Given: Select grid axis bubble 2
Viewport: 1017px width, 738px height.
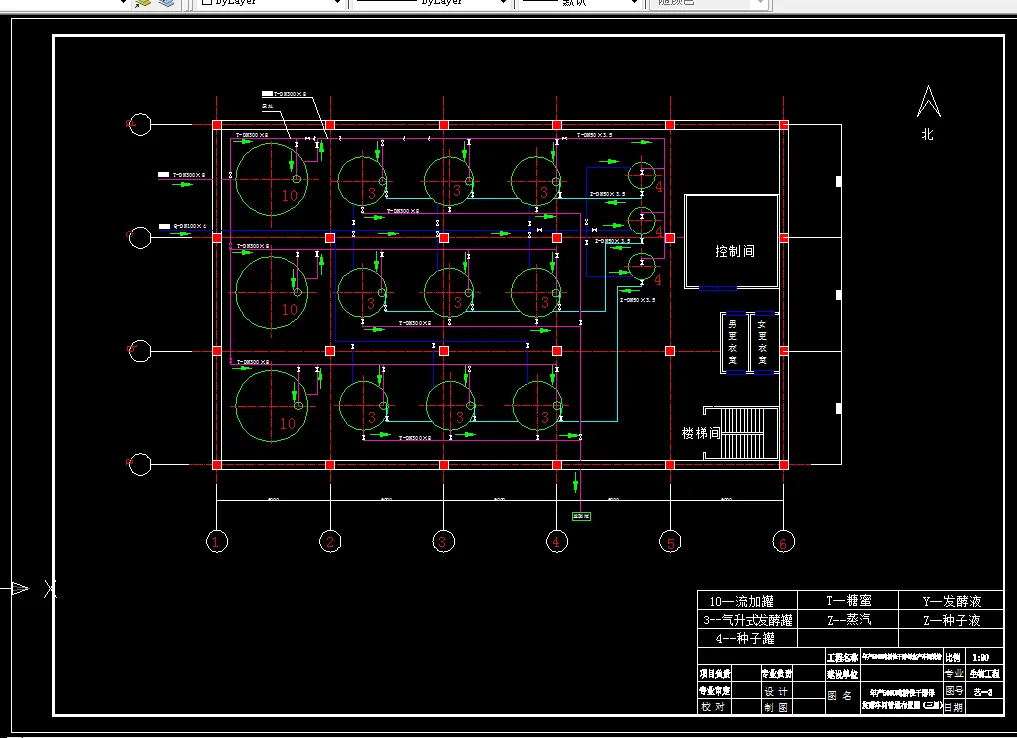Looking at the screenshot, I should tap(330, 541).
